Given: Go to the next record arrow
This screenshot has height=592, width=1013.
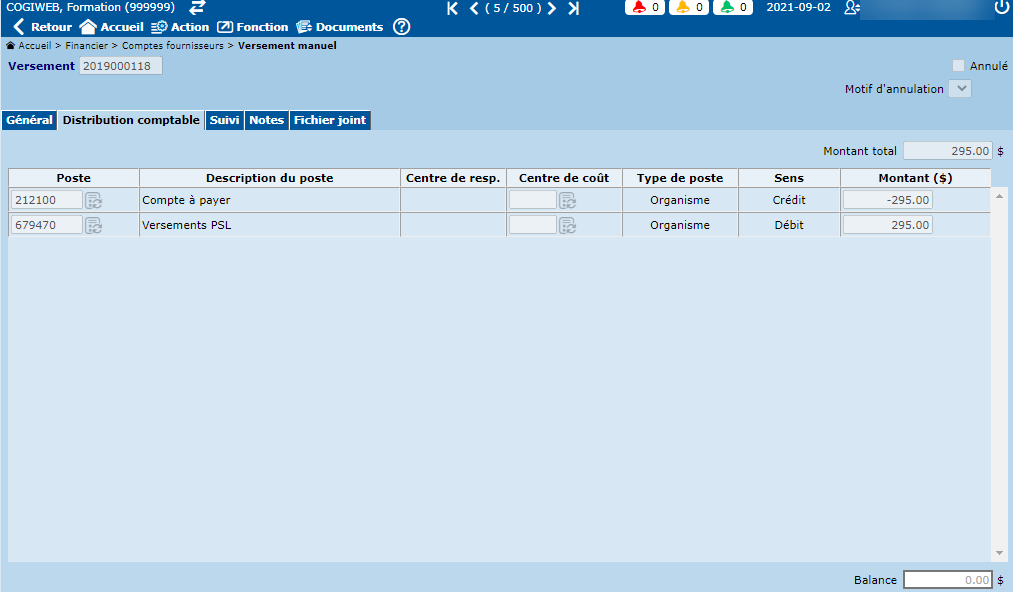Looking at the screenshot, I should 552,8.
